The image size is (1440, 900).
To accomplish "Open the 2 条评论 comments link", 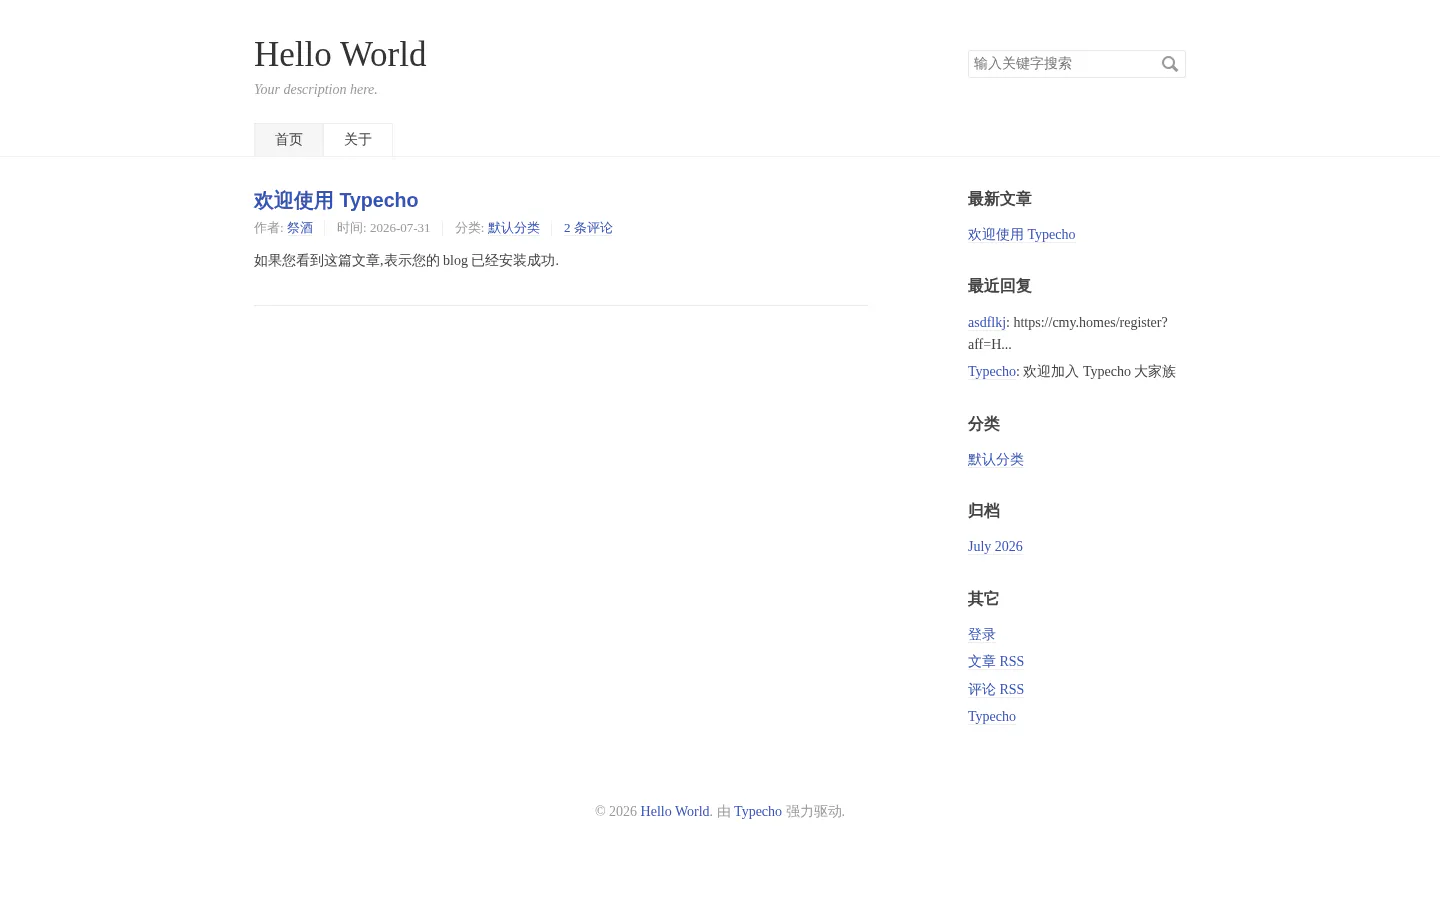I will (x=588, y=228).
